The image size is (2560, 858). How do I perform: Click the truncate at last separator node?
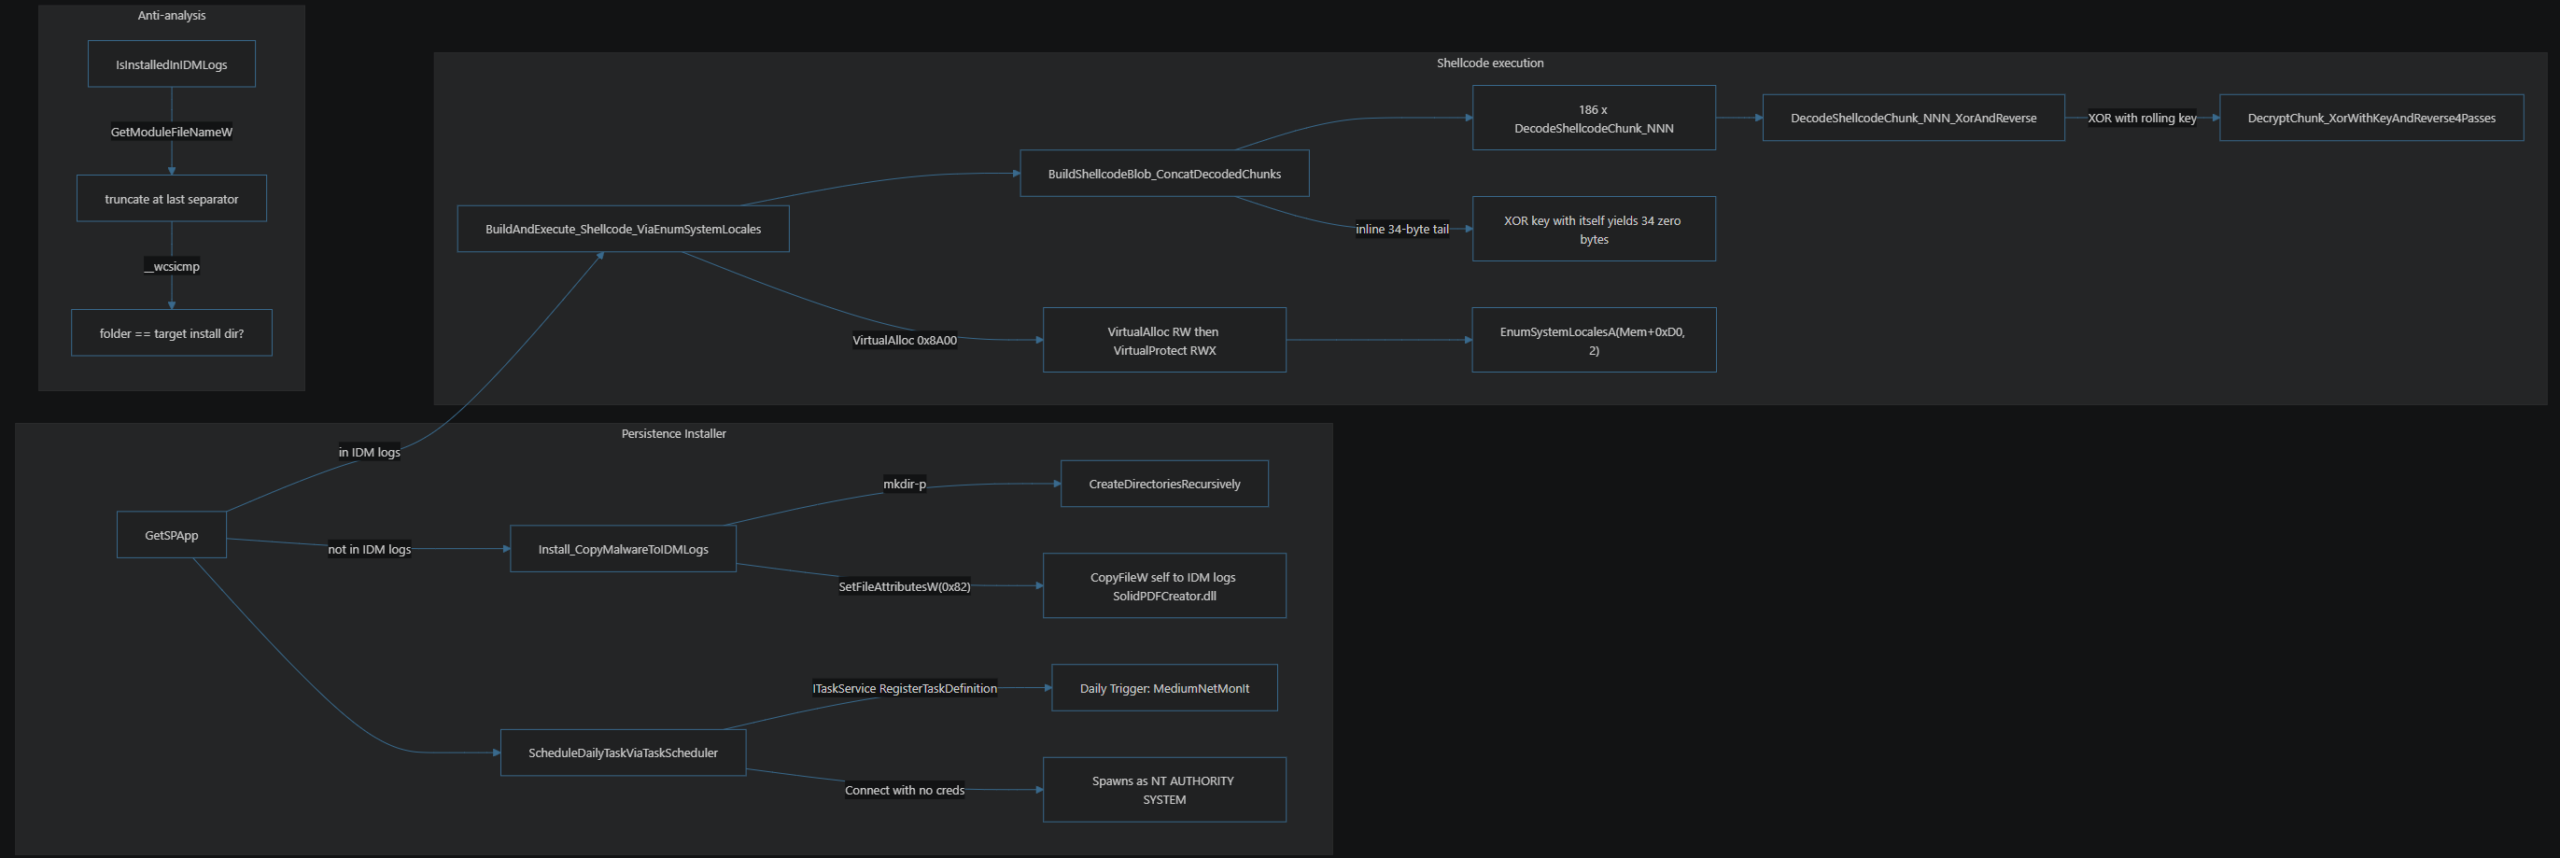pyautogui.click(x=171, y=199)
